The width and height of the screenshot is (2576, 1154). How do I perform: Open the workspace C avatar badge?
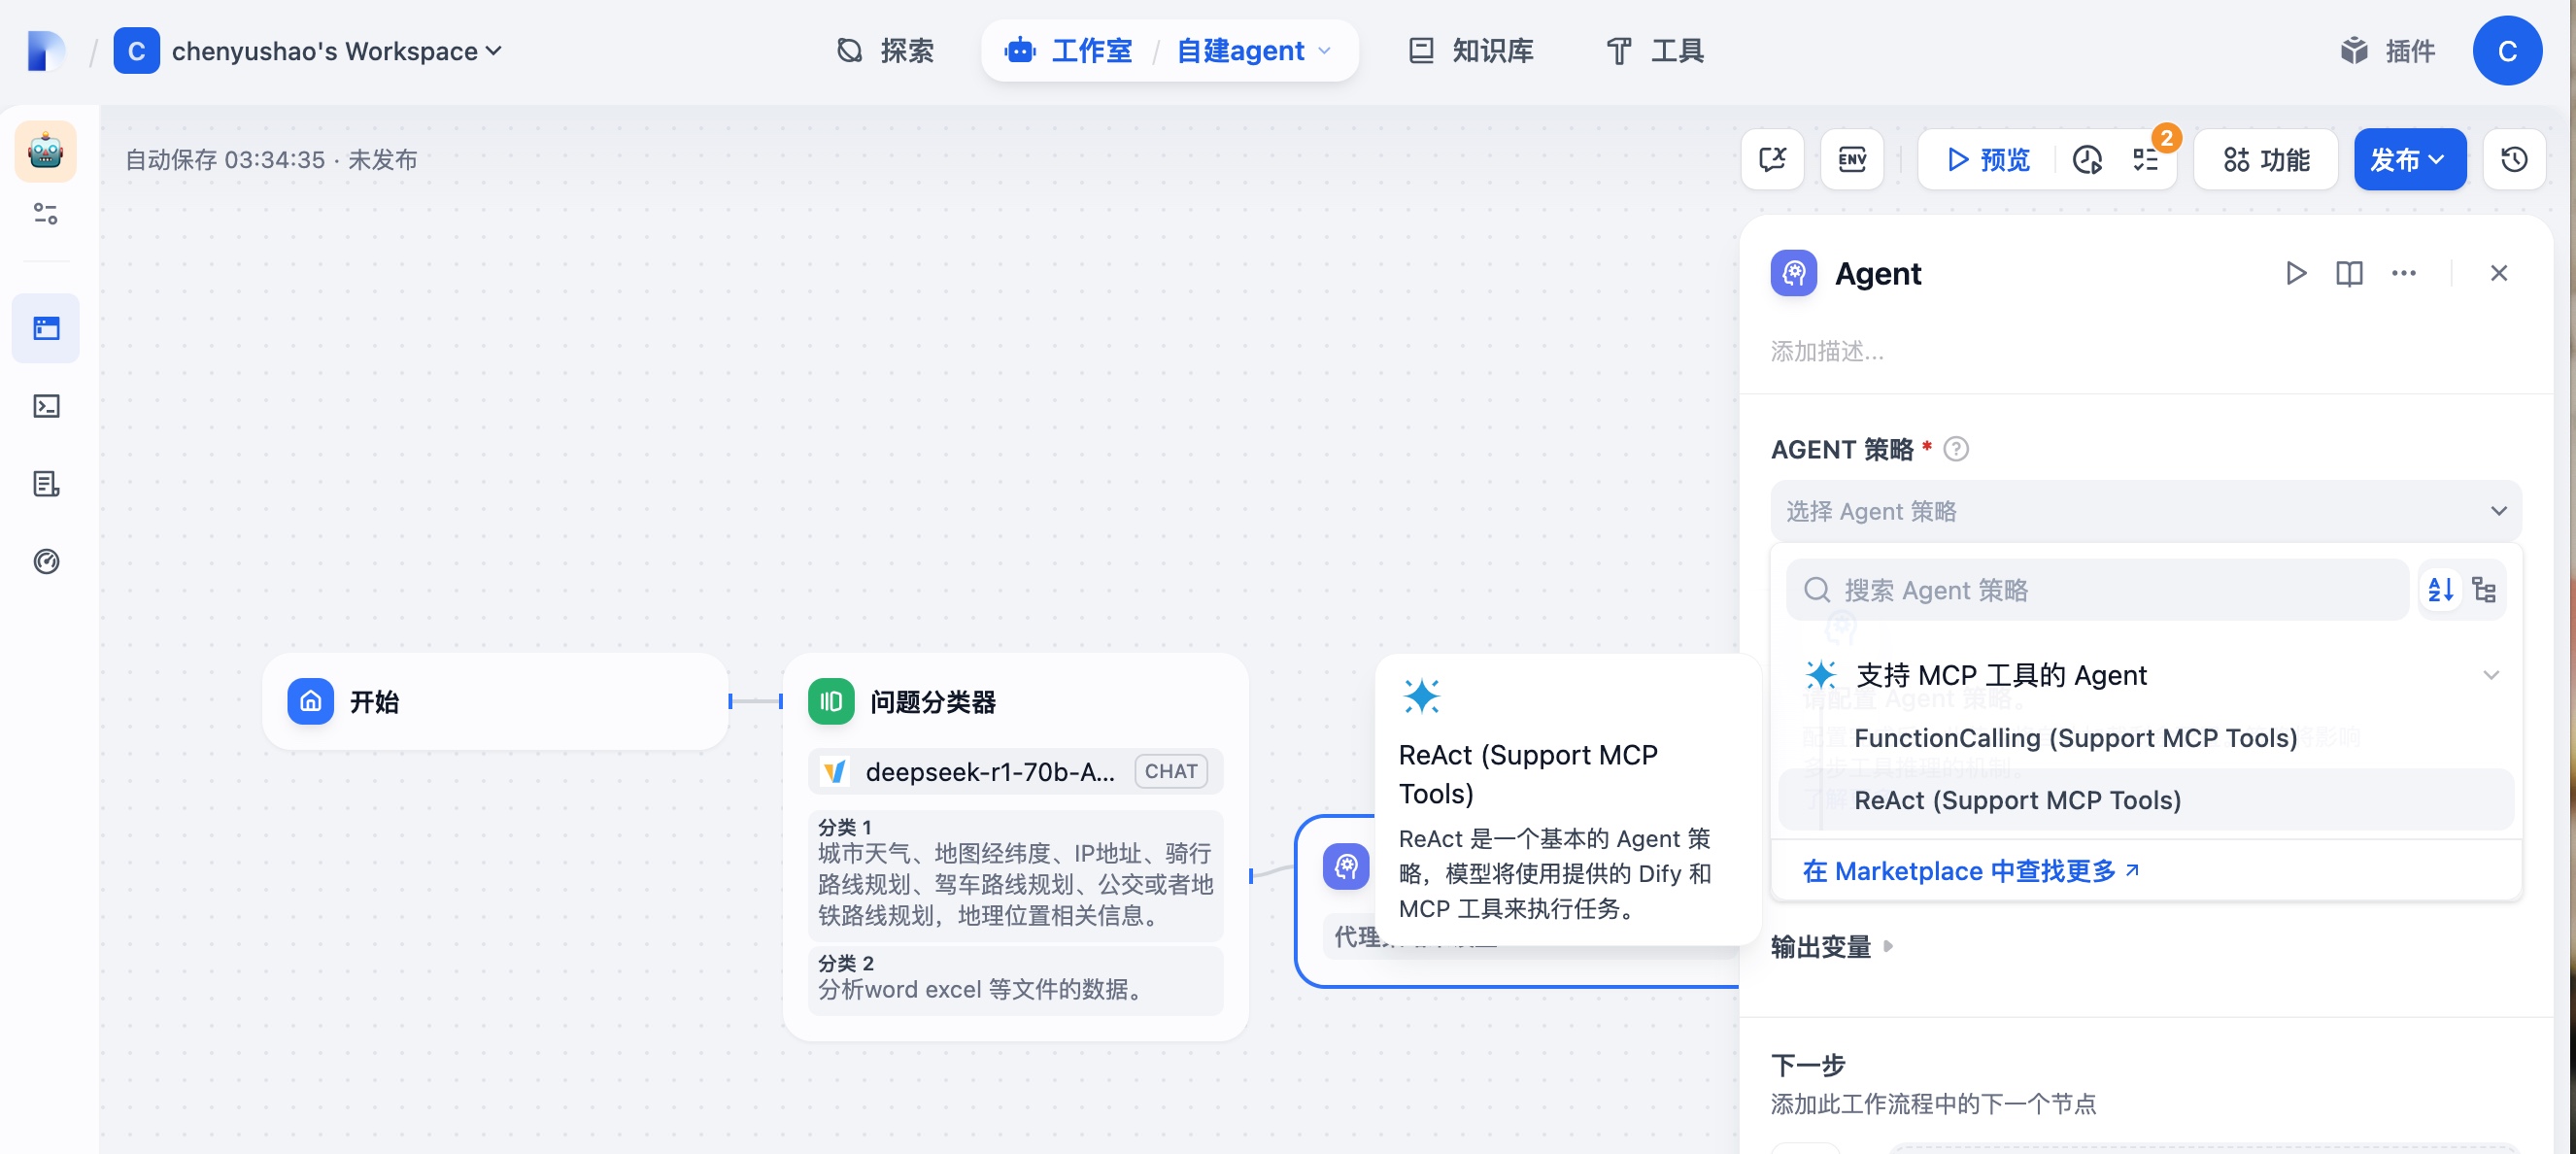[137, 51]
